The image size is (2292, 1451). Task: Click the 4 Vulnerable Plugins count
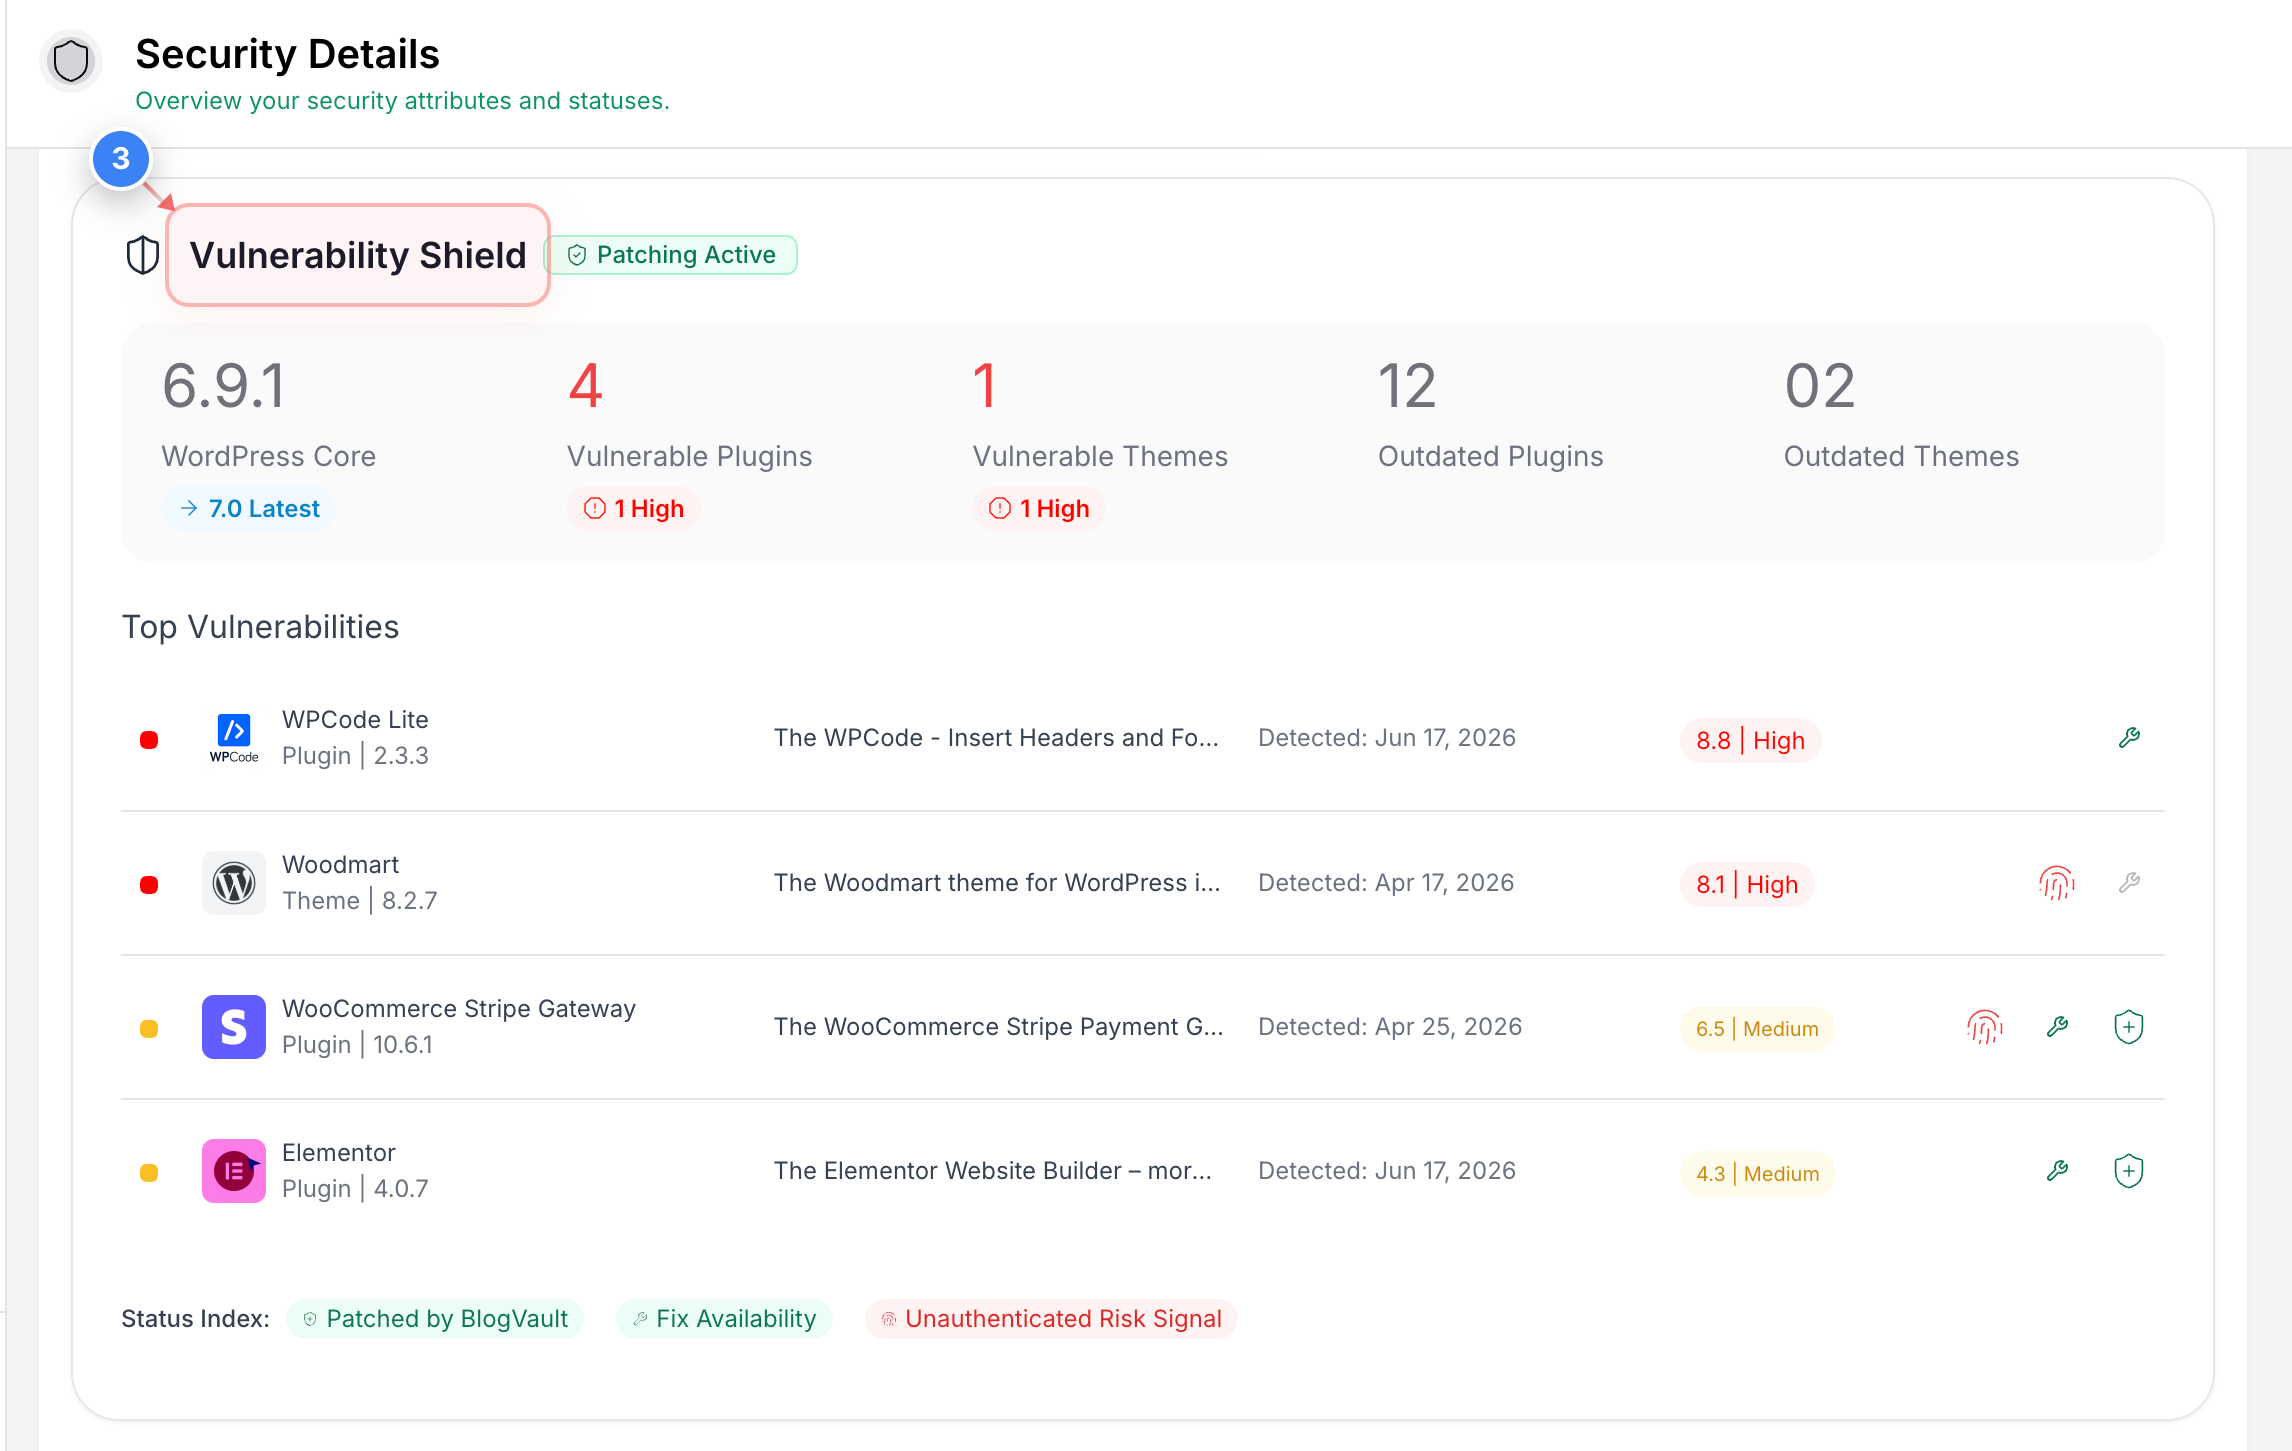tap(586, 386)
